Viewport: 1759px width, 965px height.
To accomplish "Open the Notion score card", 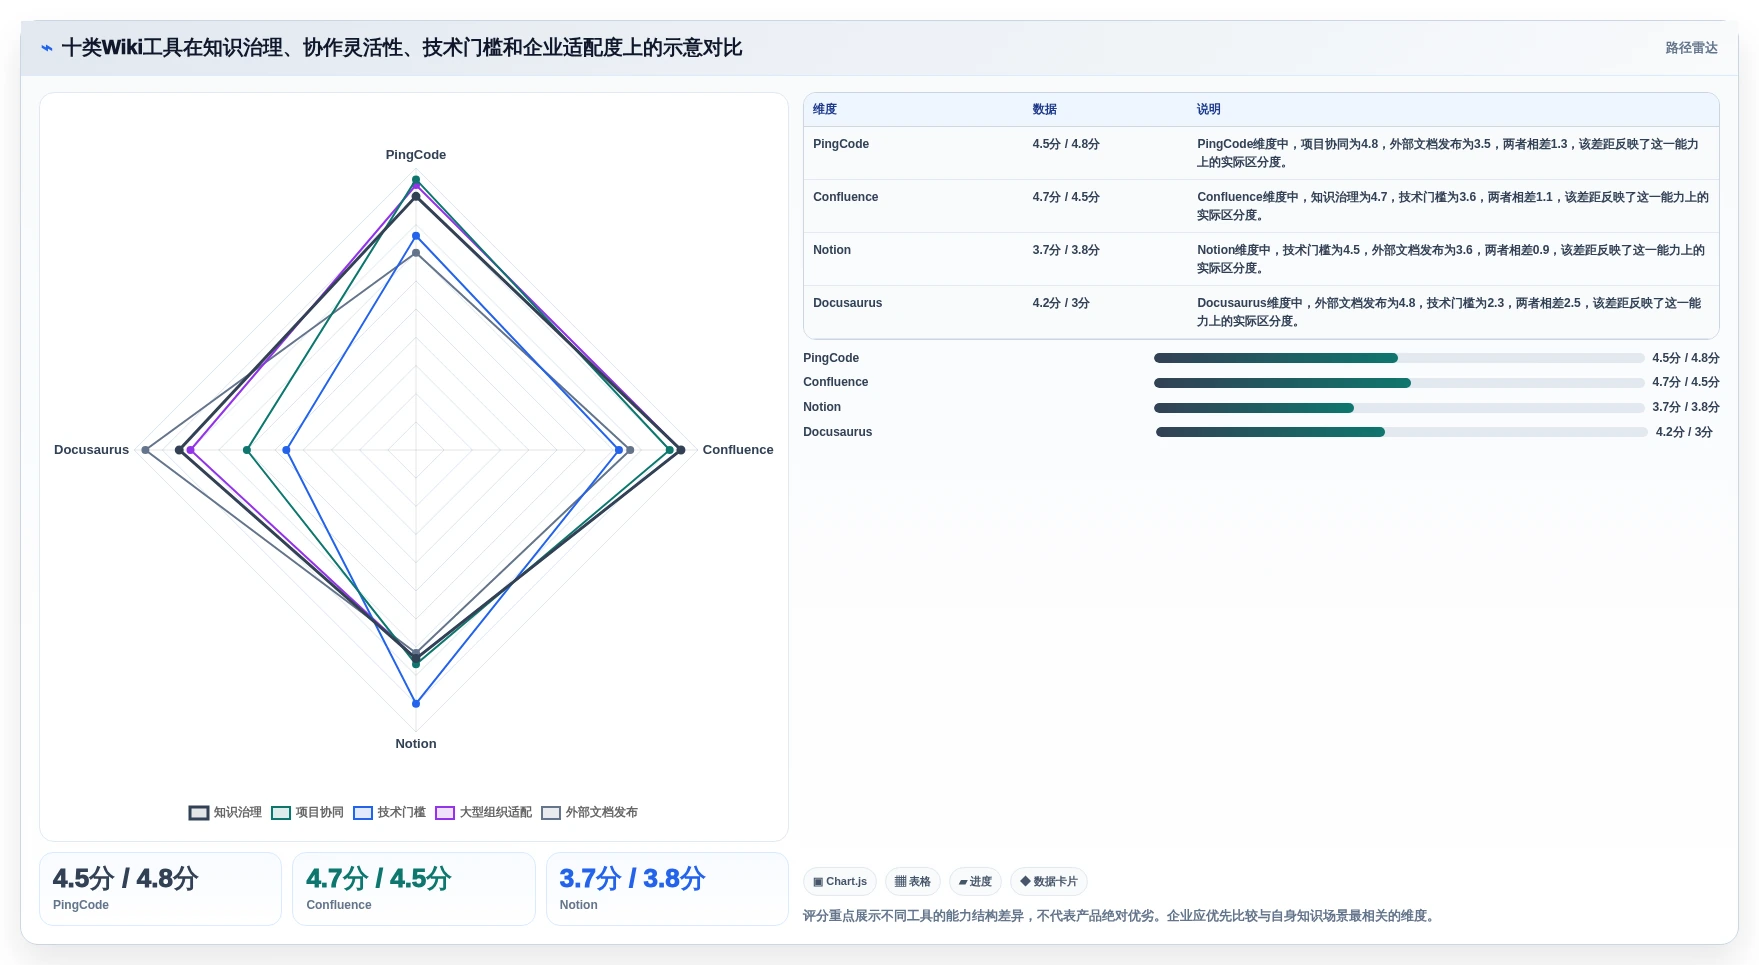I will click(x=667, y=889).
